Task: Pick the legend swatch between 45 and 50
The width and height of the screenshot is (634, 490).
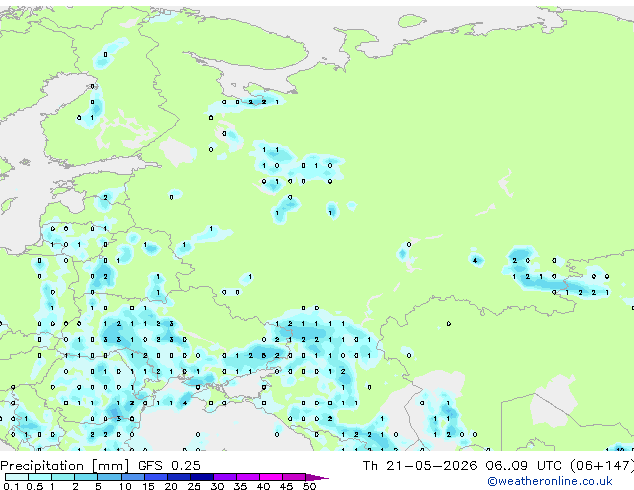Action: [294, 477]
